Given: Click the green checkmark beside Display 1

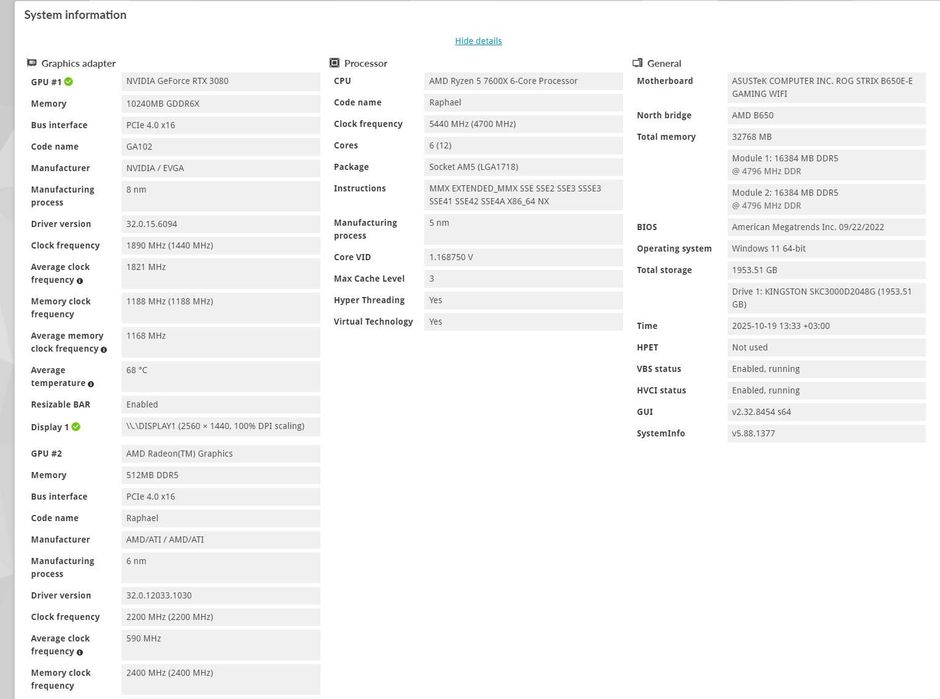Looking at the screenshot, I should coord(76,427).
